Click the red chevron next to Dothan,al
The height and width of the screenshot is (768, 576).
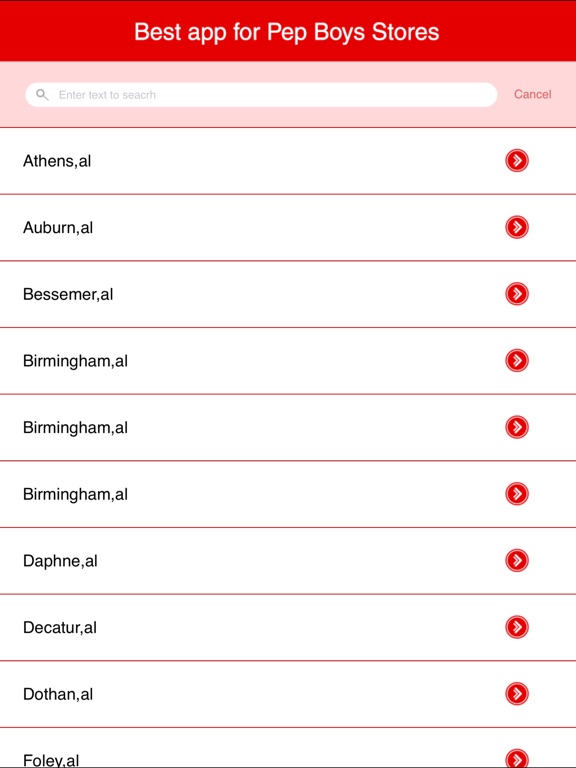point(517,694)
